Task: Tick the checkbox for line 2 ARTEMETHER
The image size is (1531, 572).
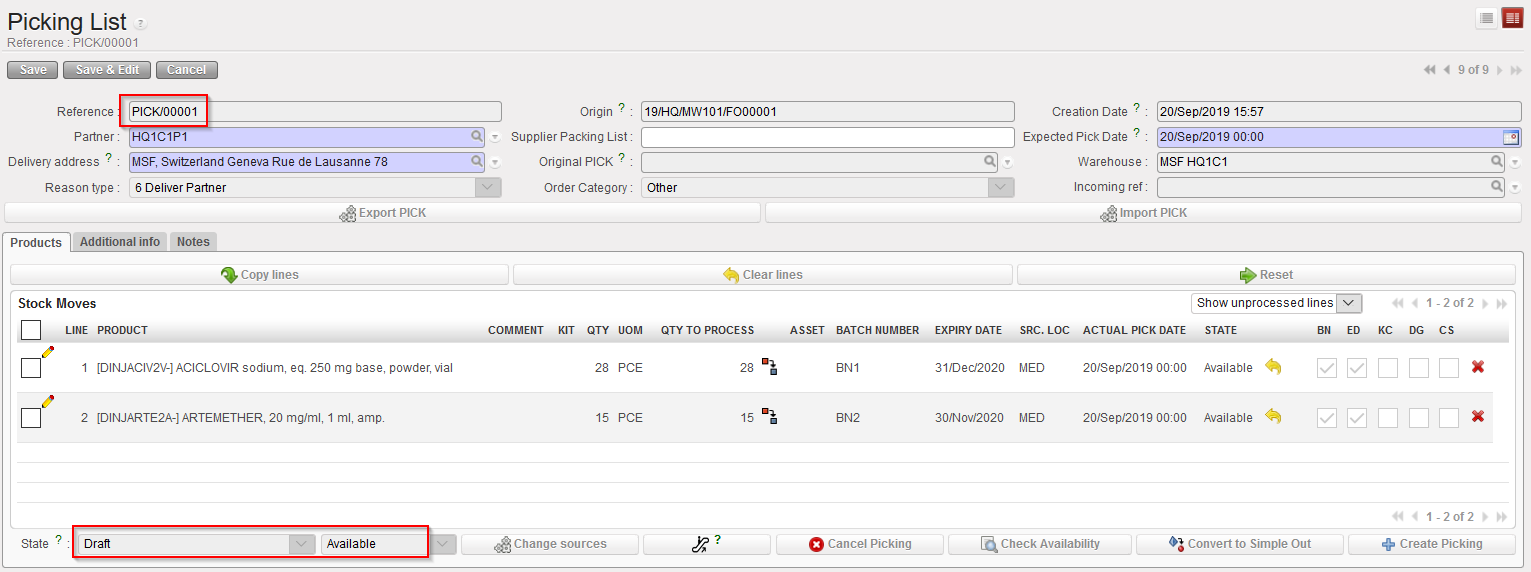Action: click(31, 418)
